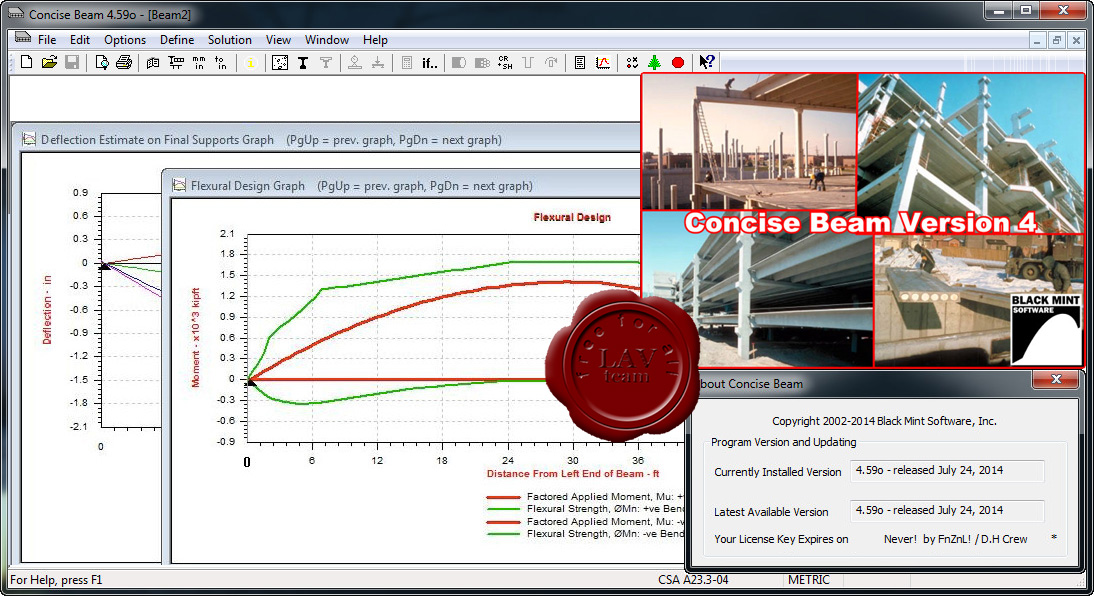1094x596 pixels.
Task: Click the dotted square section icon
Action: pos(280,63)
